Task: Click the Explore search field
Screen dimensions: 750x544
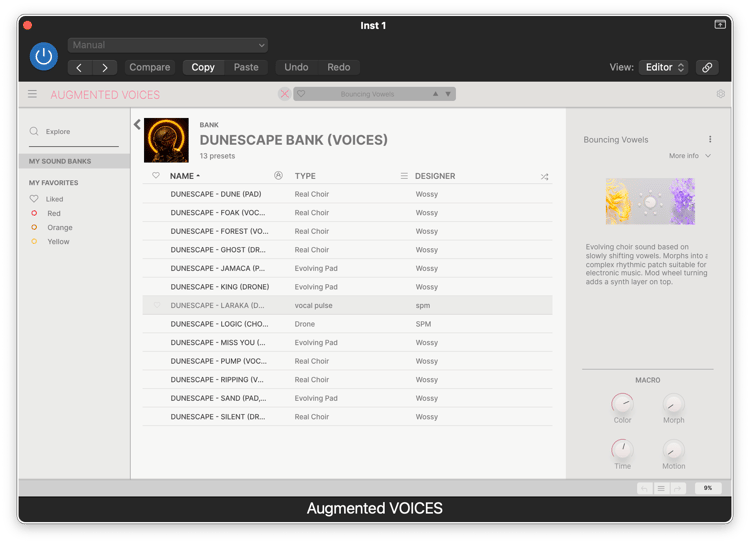Action: [x=74, y=132]
